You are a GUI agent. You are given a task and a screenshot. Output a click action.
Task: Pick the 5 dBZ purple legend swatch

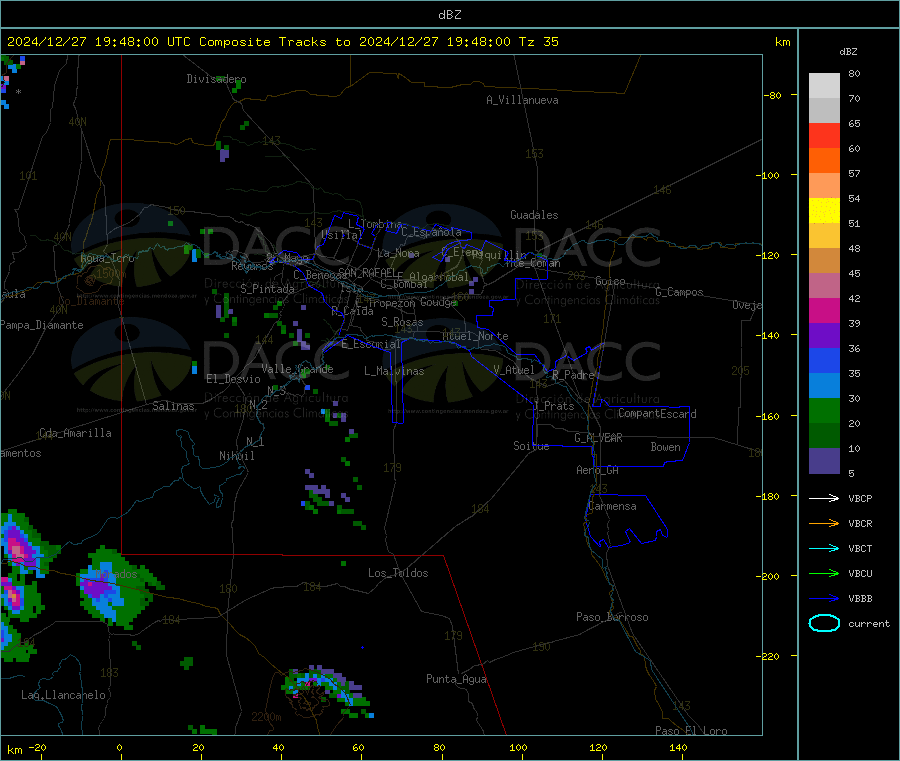click(x=824, y=461)
